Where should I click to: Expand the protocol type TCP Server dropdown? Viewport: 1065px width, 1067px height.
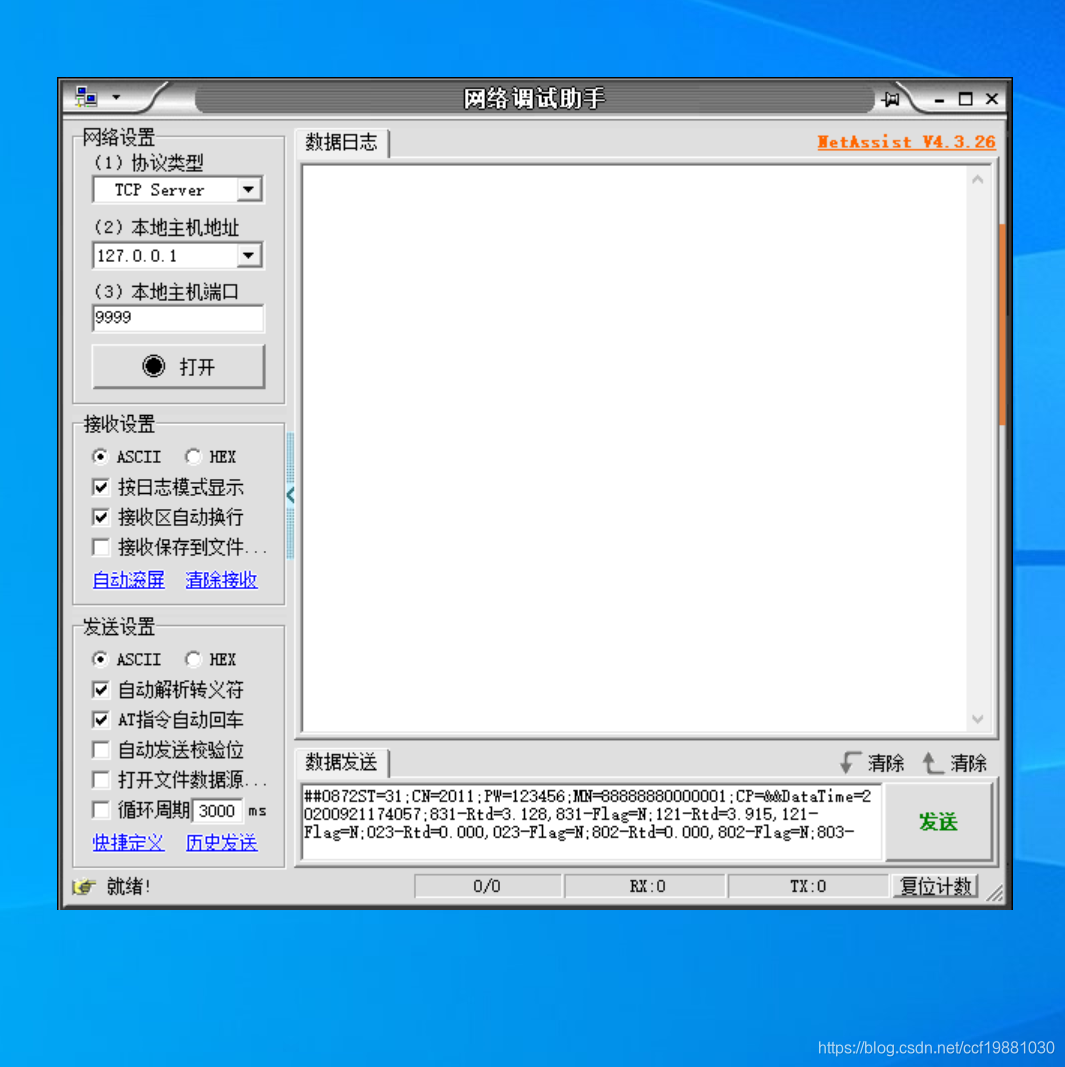tap(249, 189)
